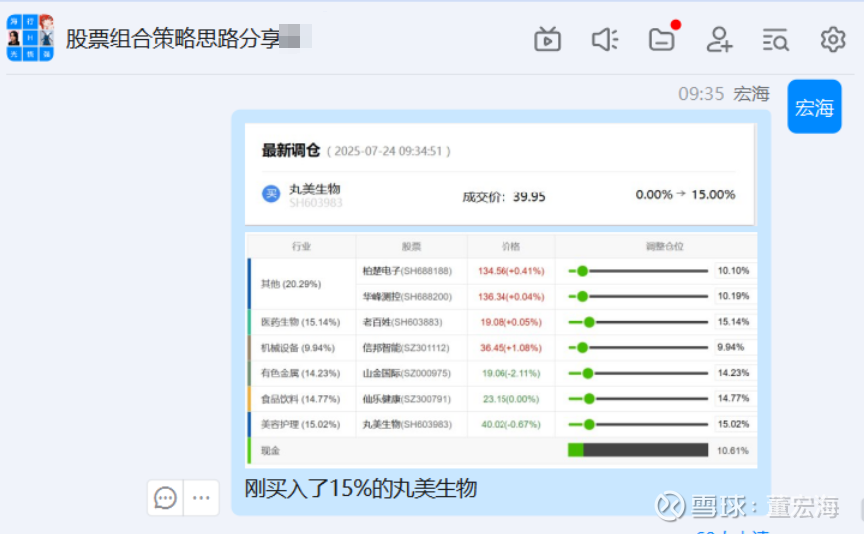Image resolution: width=864 pixels, height=534 pixels.
Task: Click the price 40.02(-0.67%)
Action: point(511,424)
